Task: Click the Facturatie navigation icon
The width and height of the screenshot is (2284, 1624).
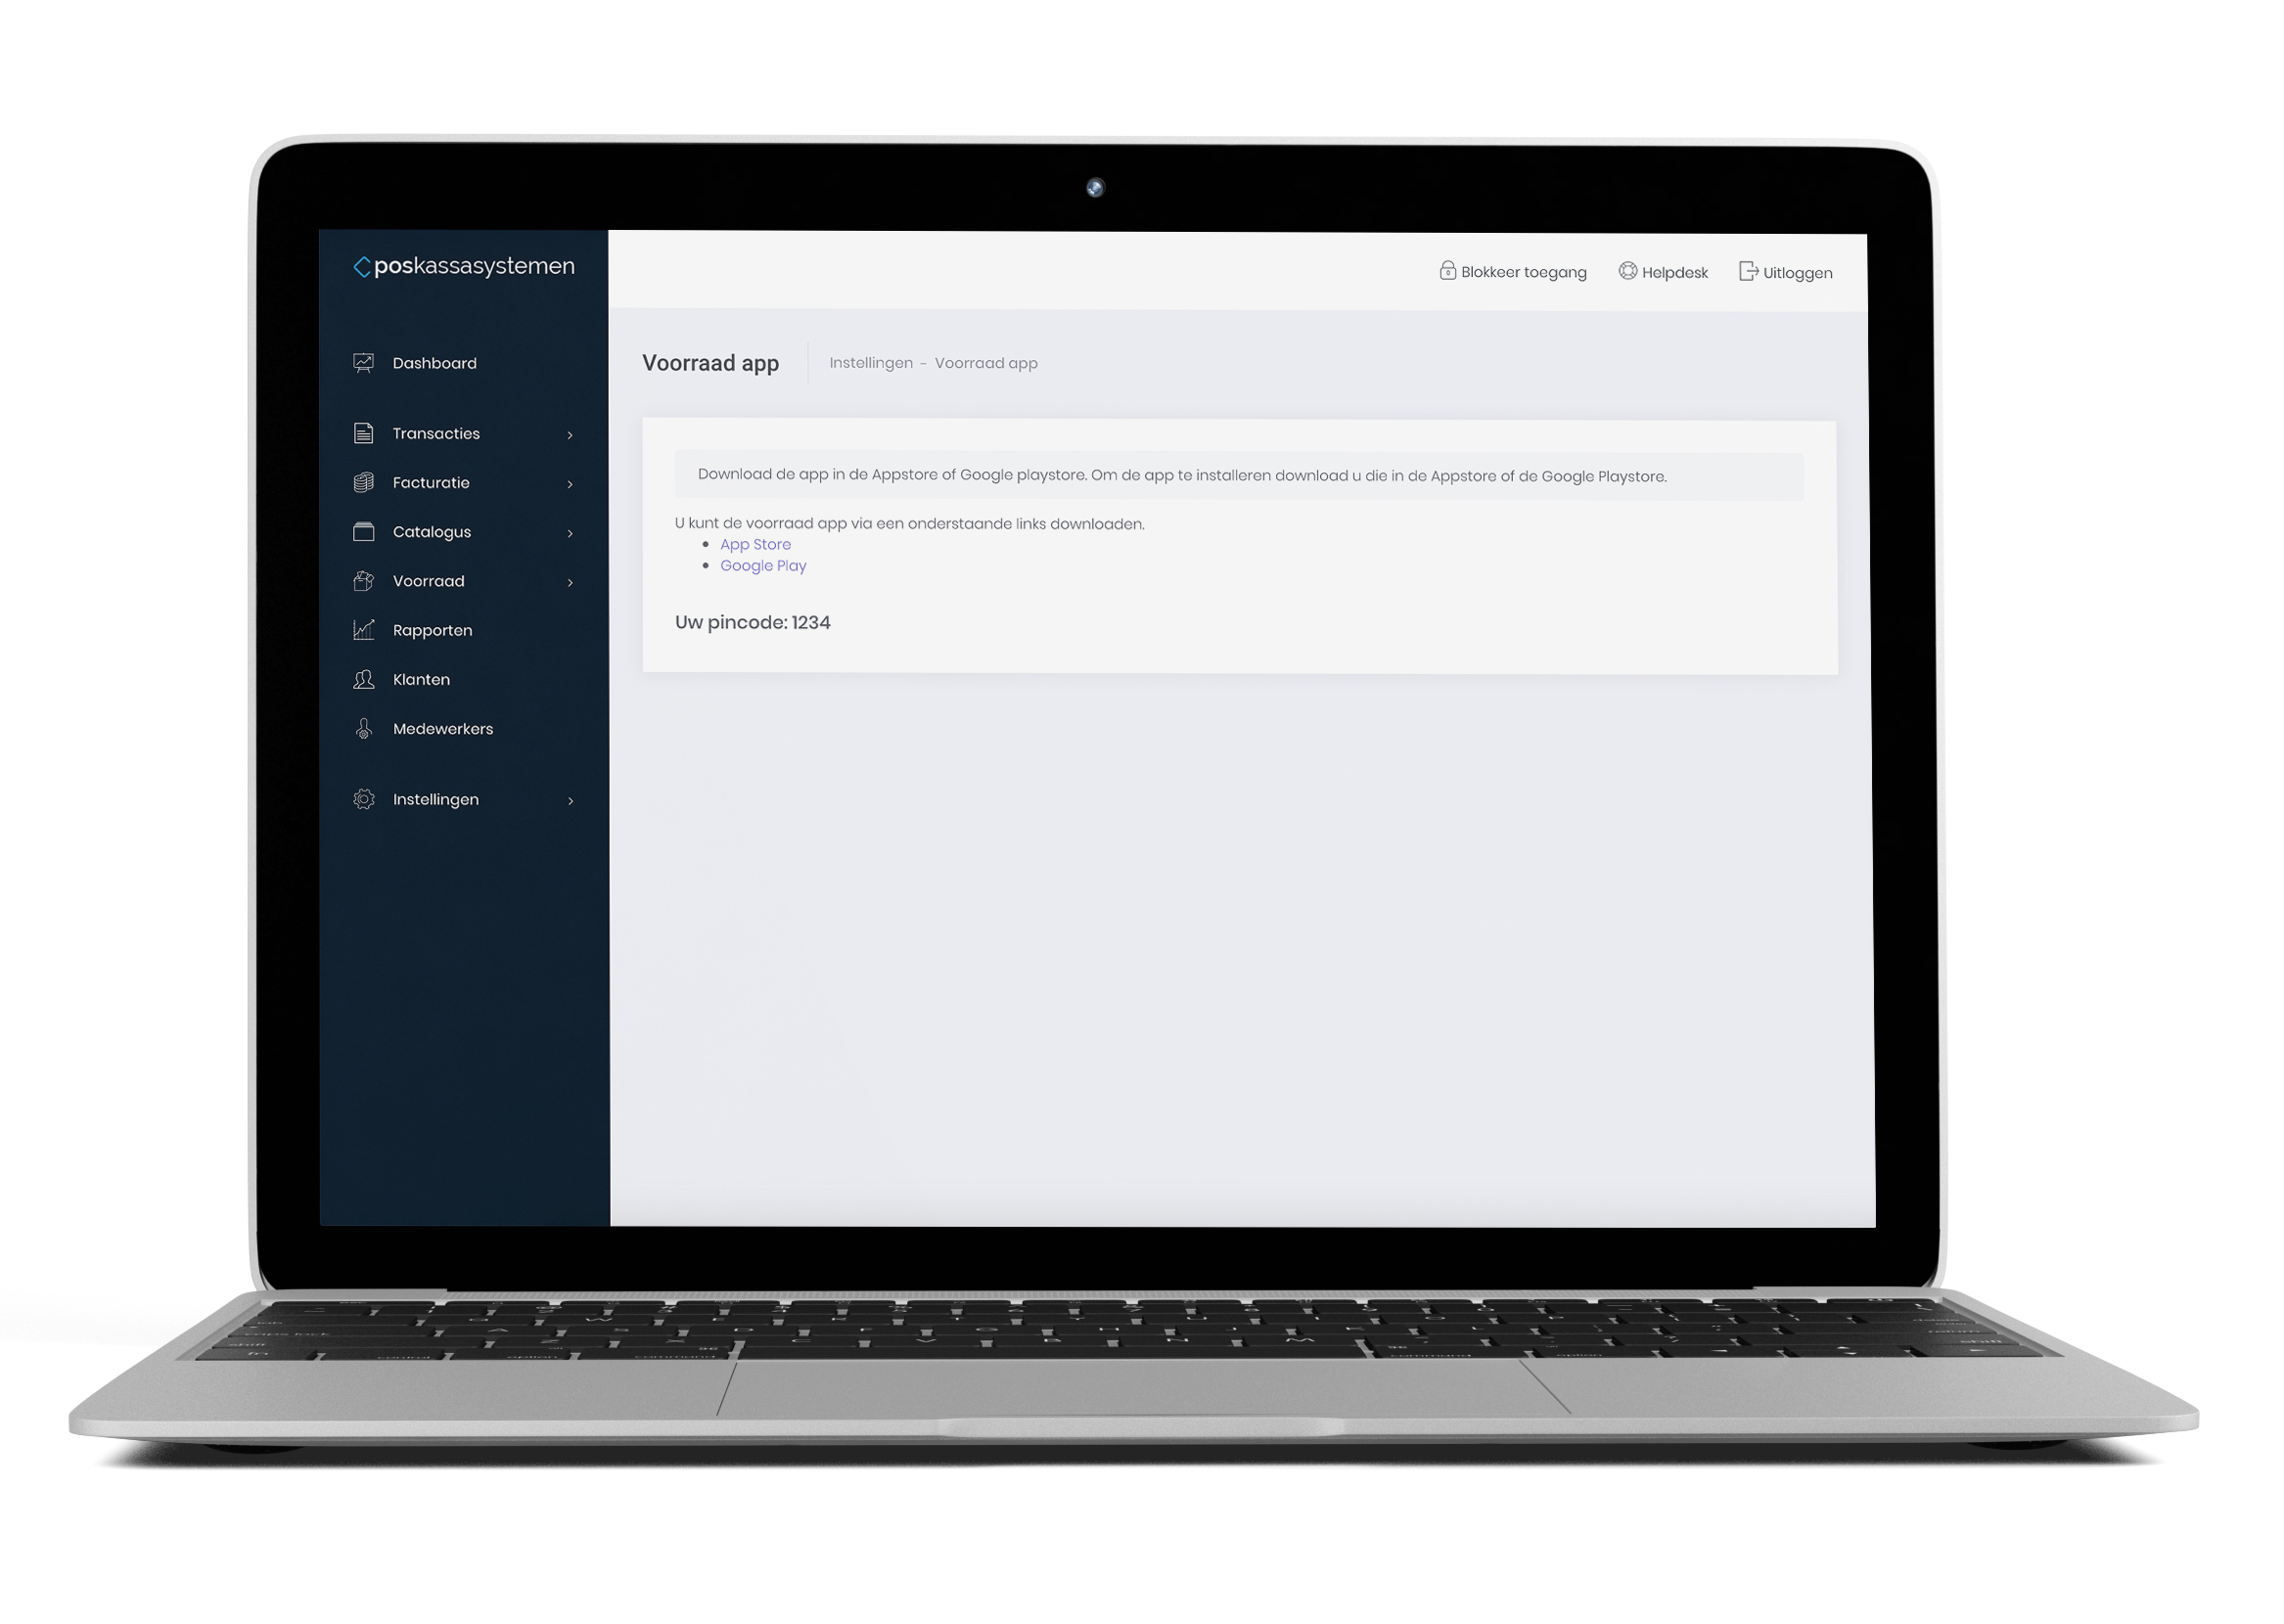Action: pos(364,483)
